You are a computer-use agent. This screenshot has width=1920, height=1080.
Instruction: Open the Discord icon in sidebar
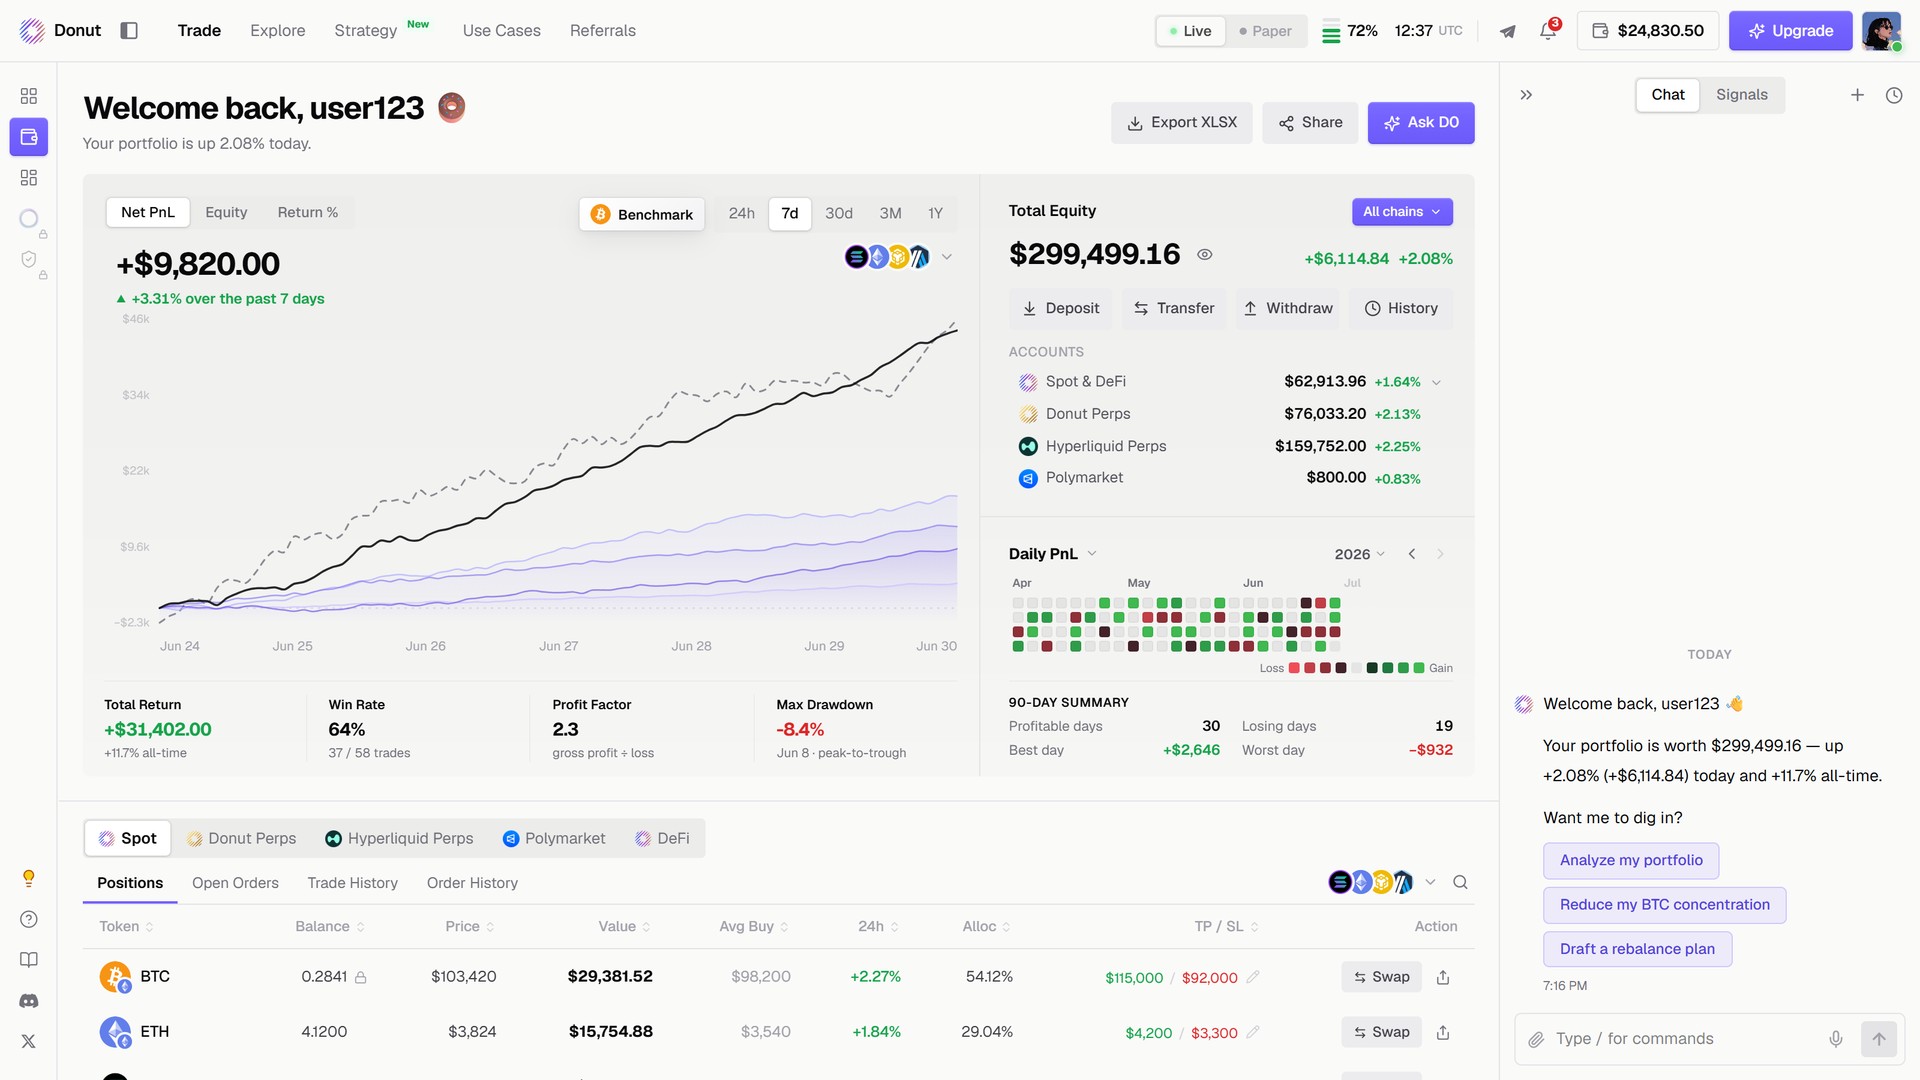[29, 1001]
